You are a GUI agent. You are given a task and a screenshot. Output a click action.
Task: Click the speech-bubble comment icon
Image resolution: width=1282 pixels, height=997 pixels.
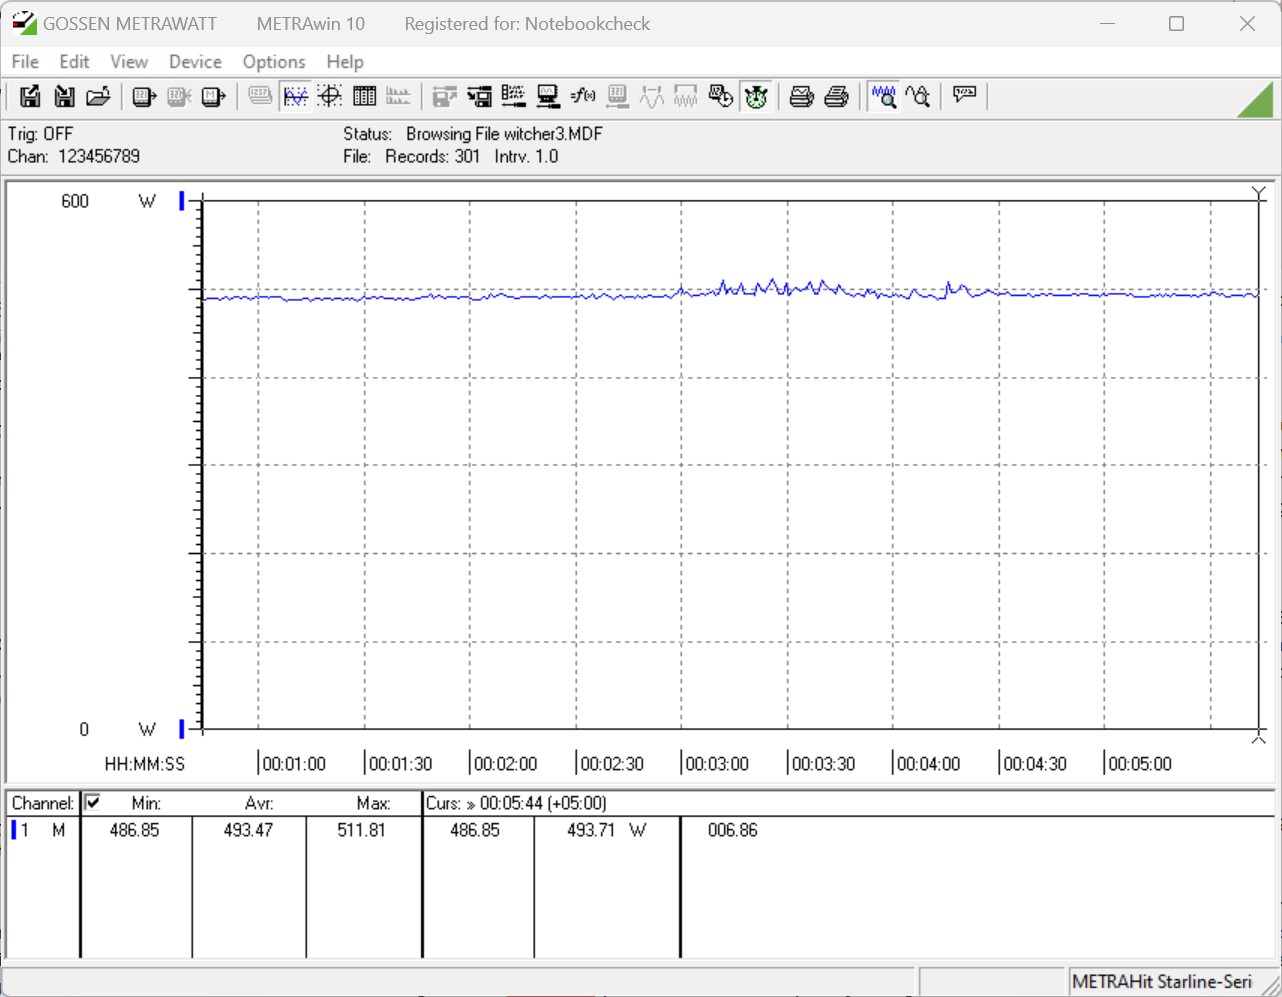[x=965, y=96]
